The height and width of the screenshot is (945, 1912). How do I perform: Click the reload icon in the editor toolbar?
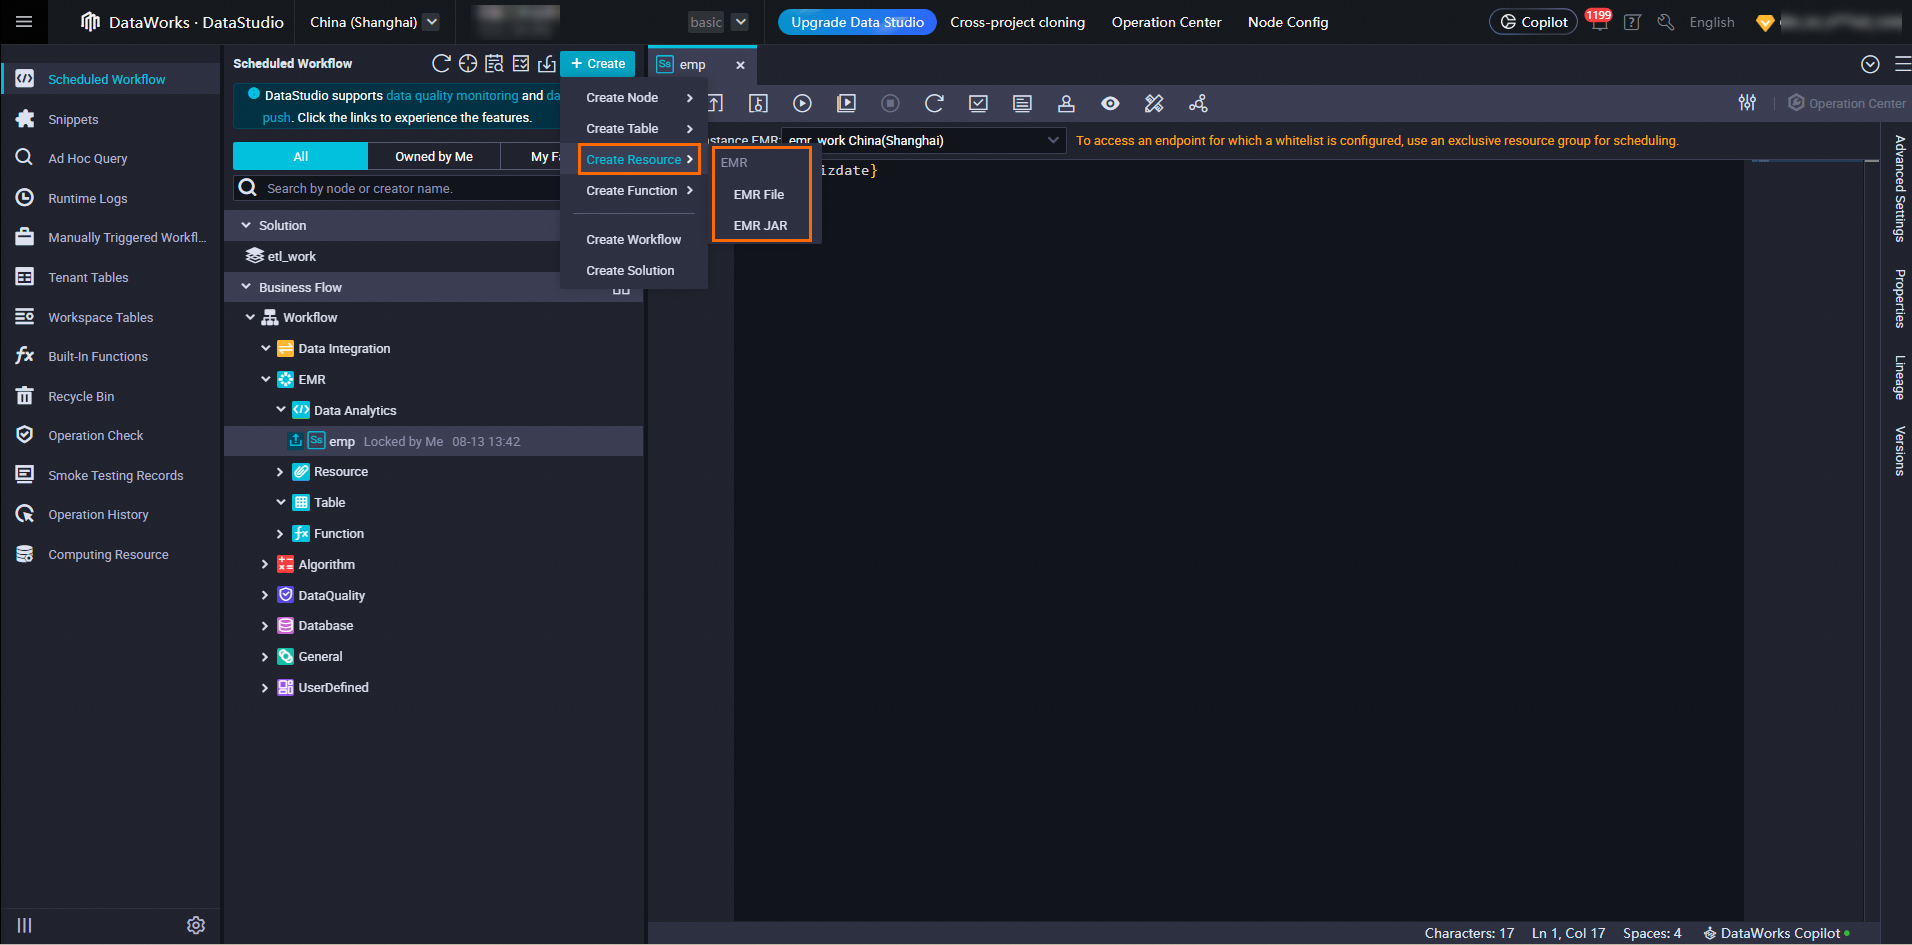pos(934,103)
